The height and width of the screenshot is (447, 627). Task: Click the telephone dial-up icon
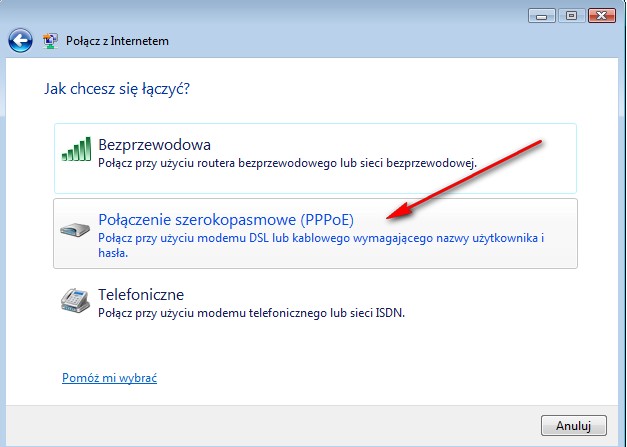pos(75,300)
